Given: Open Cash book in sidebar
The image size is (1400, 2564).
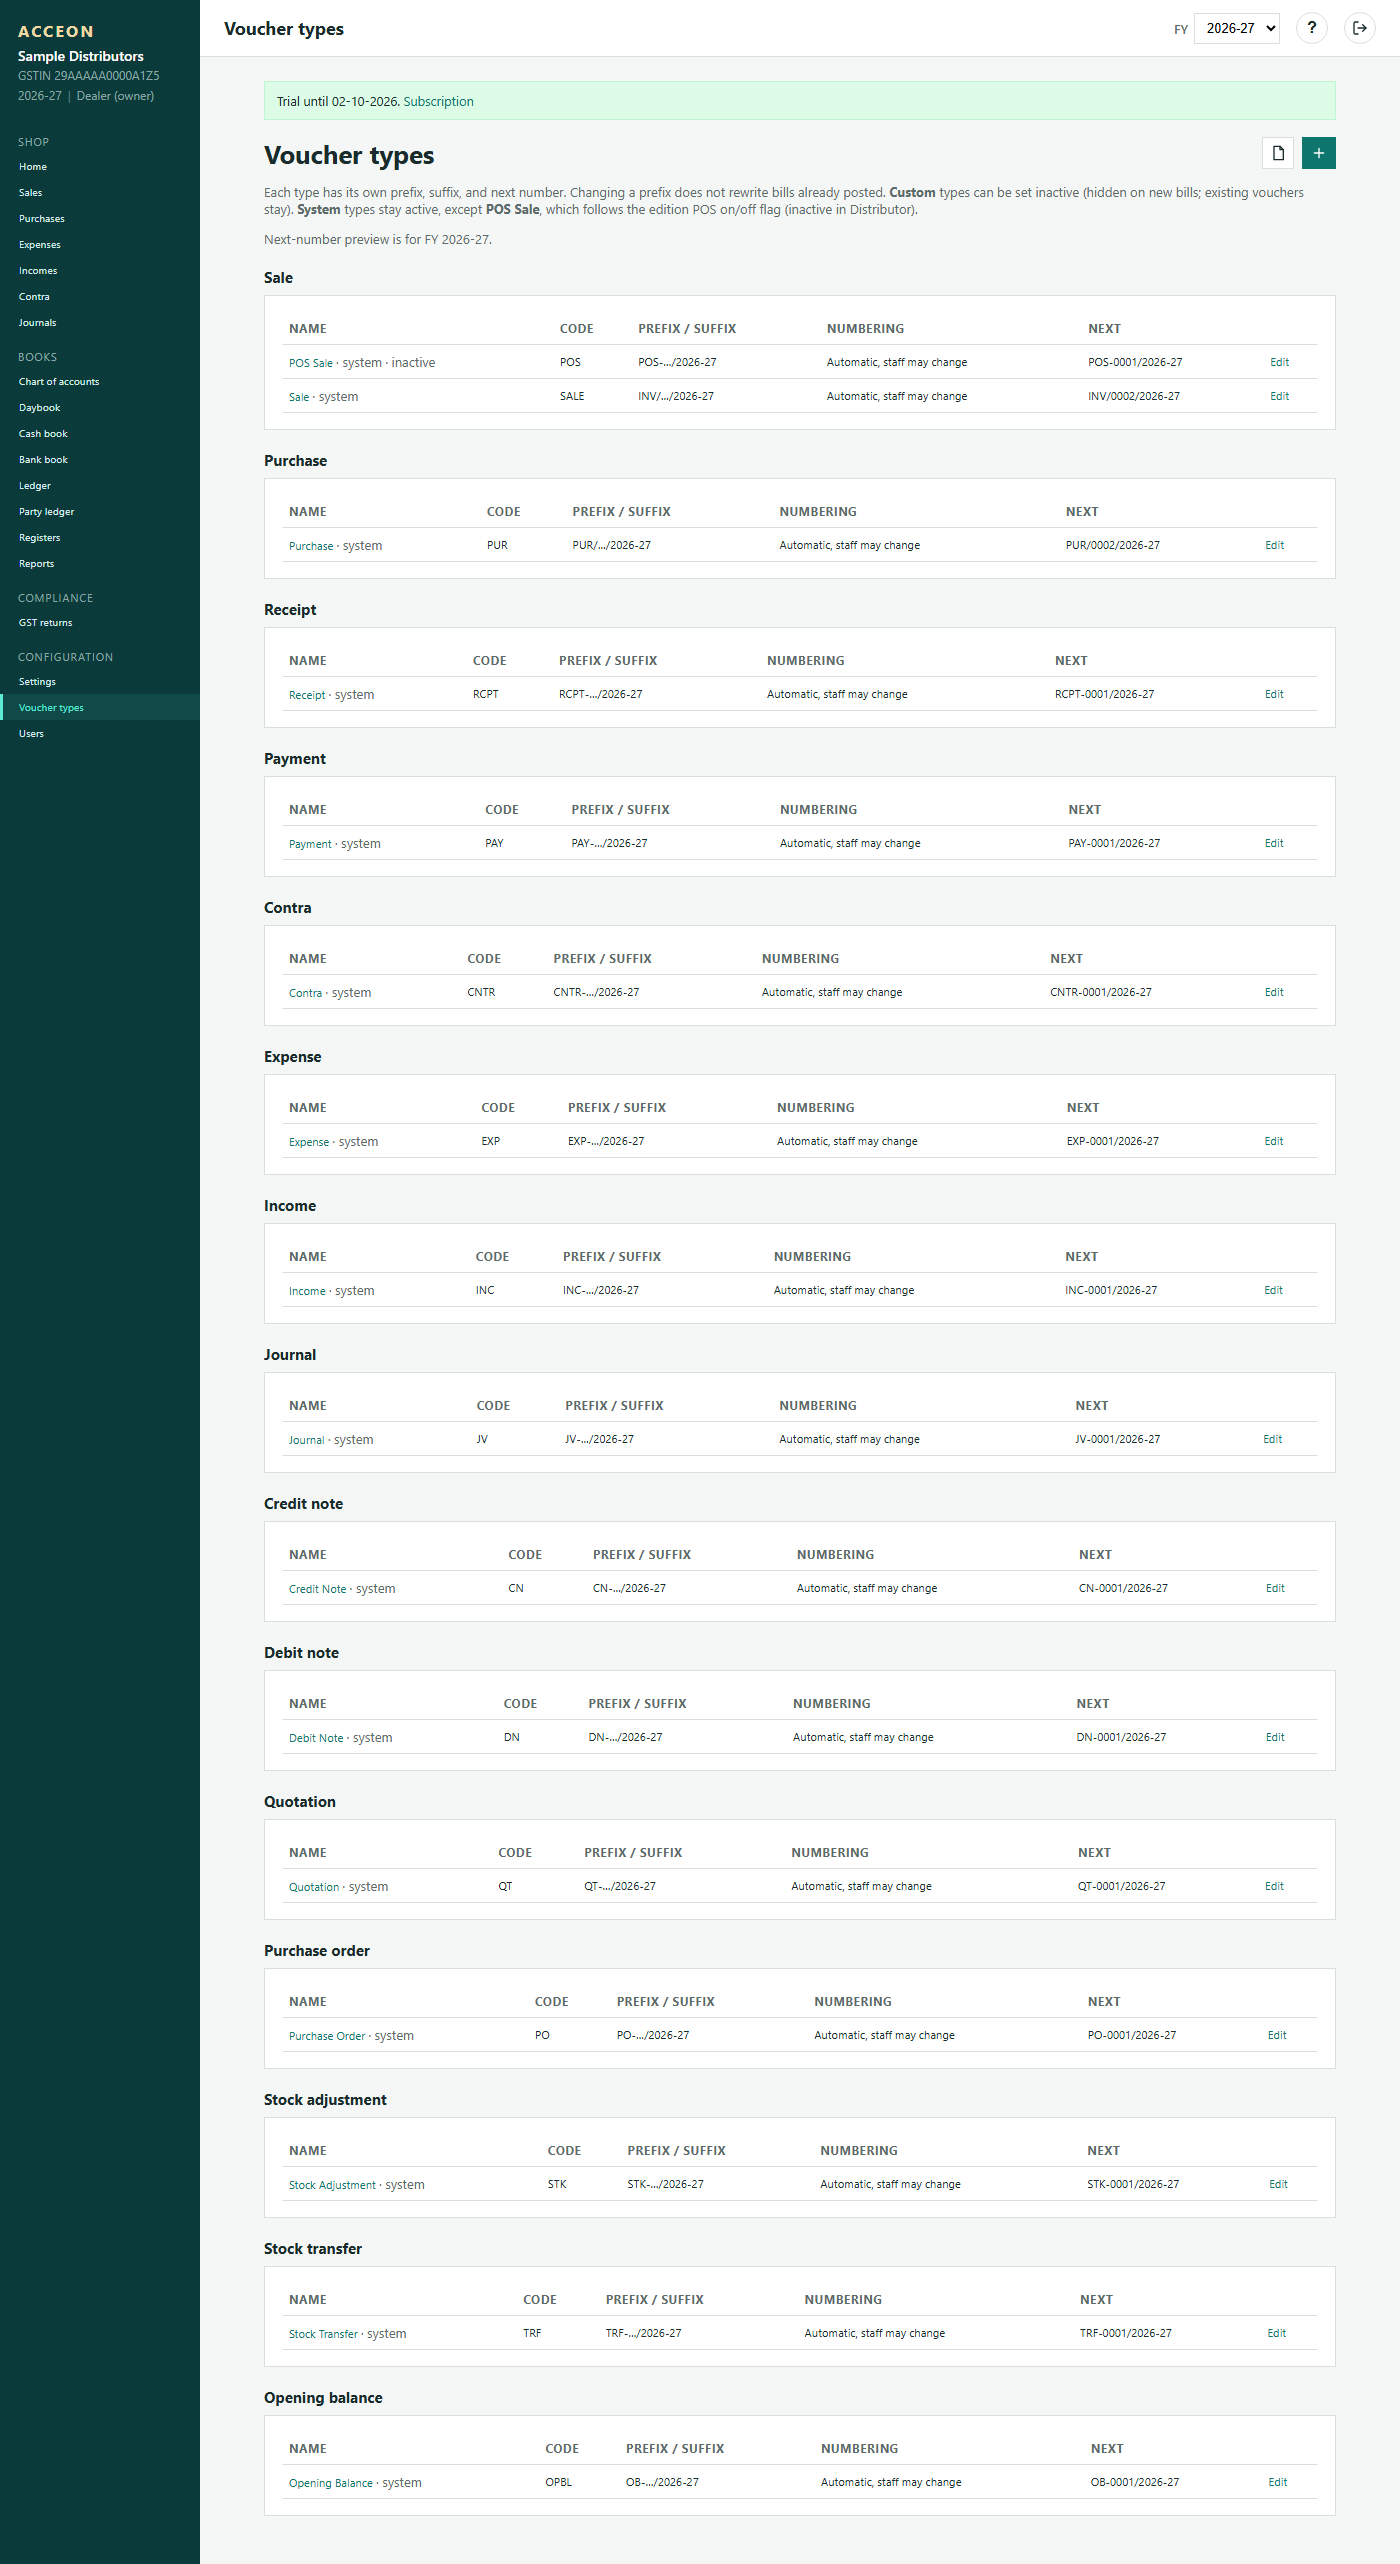Looking at the screenshot, I should [x=43, y=434].
